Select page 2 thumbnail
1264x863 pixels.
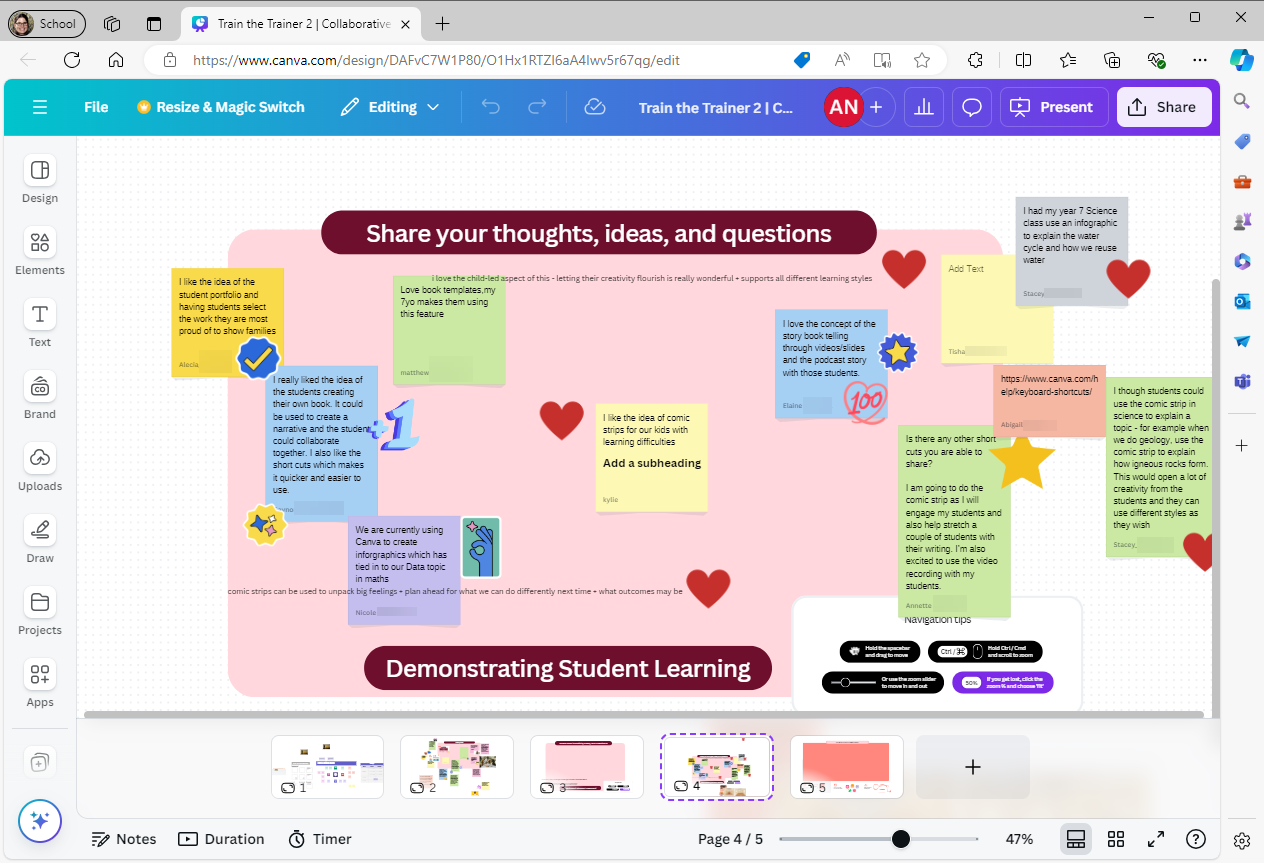coord(457,767)
